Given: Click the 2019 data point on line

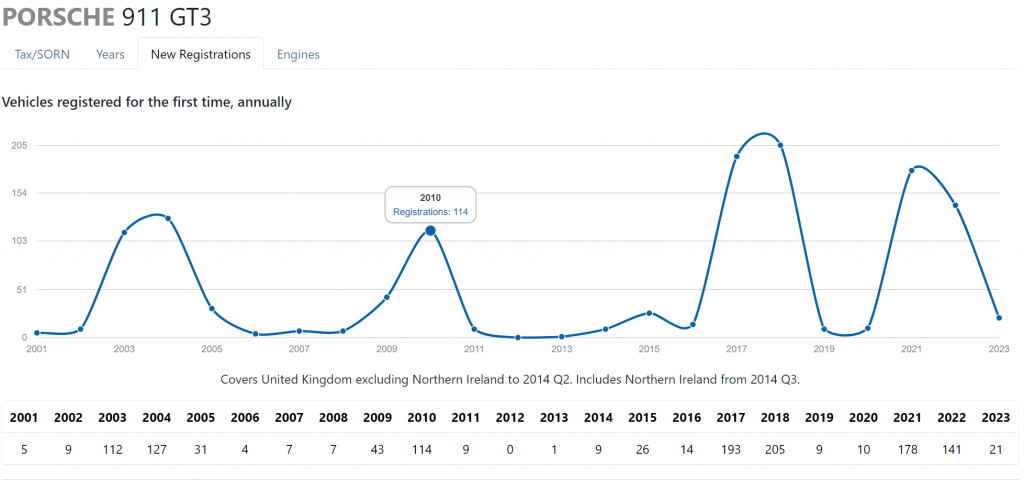Looking at the screenshot, I should pyautogui.click(x=824, y=329).
